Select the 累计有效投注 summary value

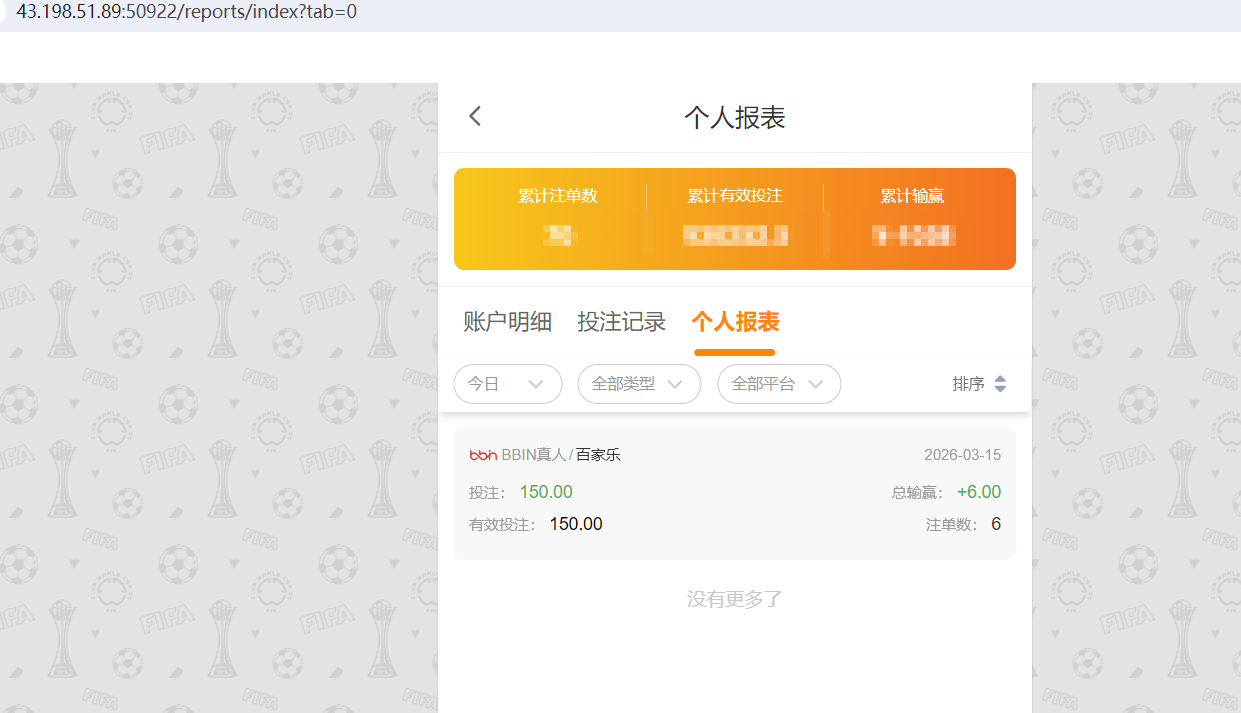tap(735, 236)
